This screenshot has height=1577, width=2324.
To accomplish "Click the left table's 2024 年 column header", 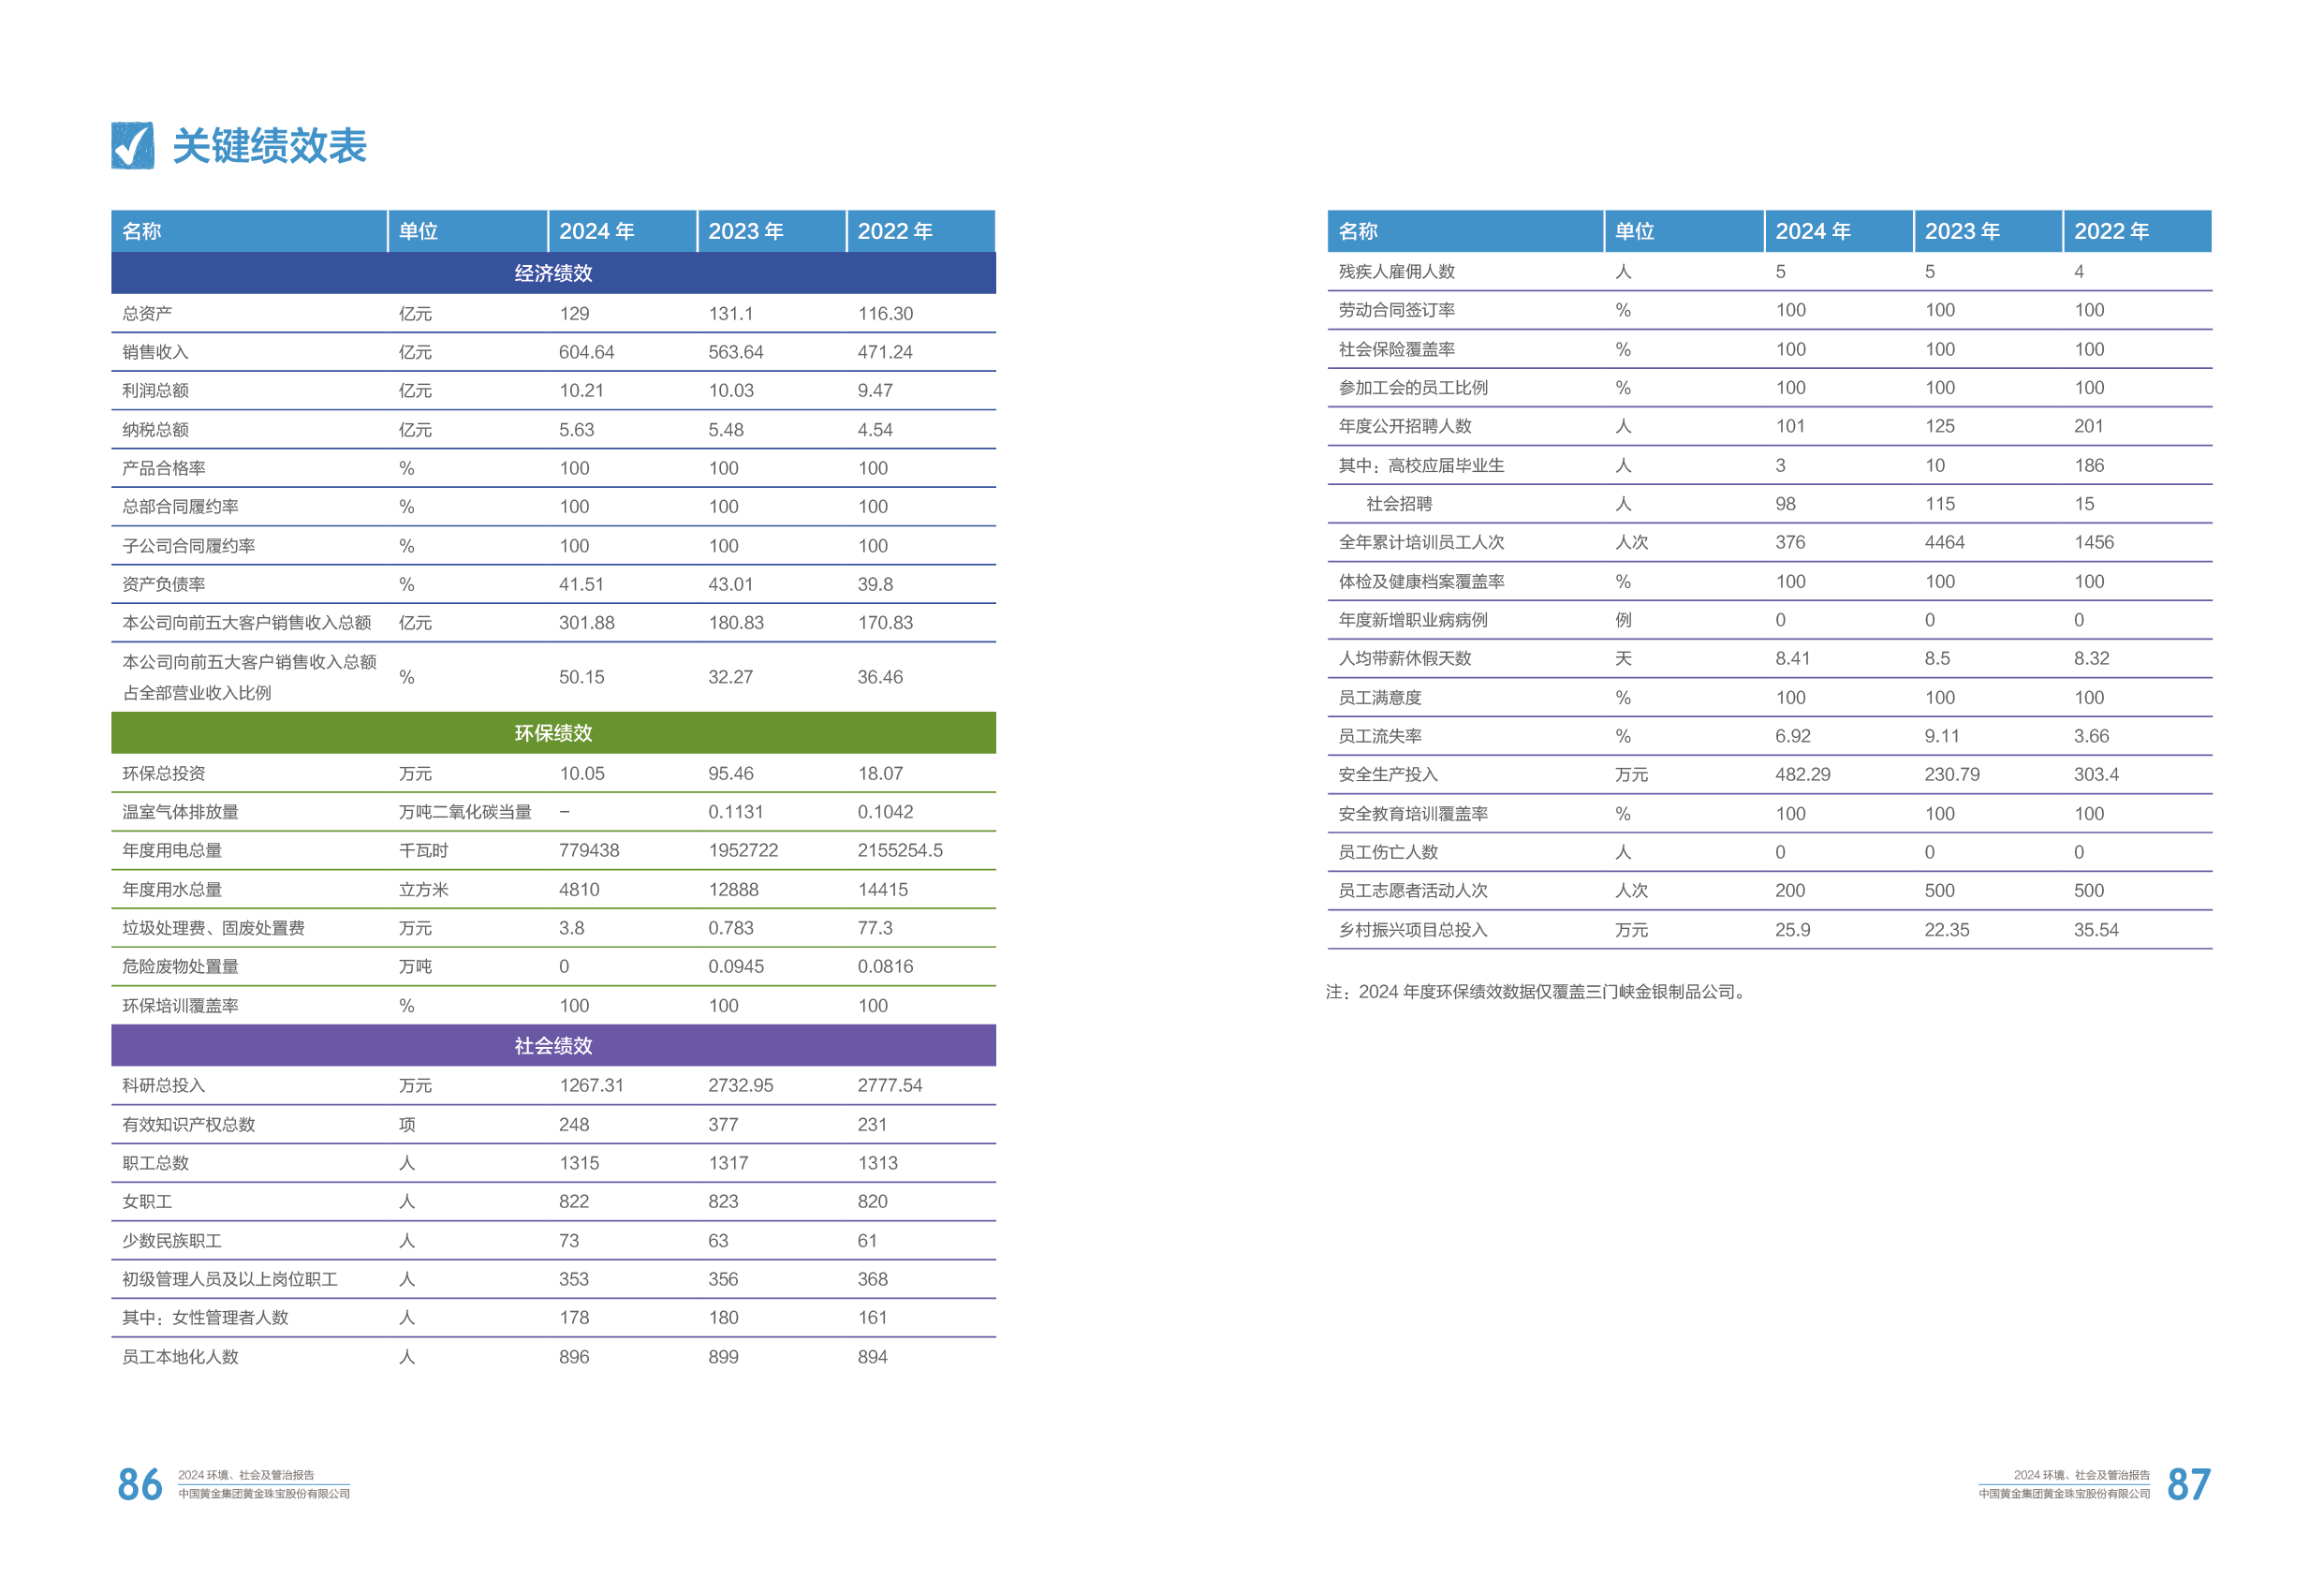I will tap(597, 231).
